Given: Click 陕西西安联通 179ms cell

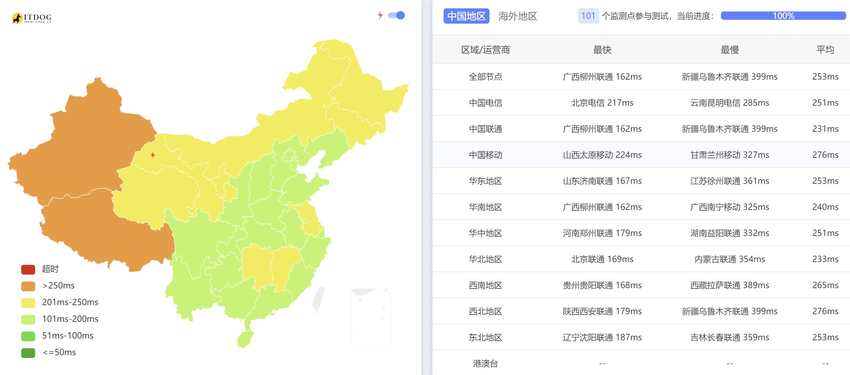Looking at the screenshot, I should (x=602, y=311).
